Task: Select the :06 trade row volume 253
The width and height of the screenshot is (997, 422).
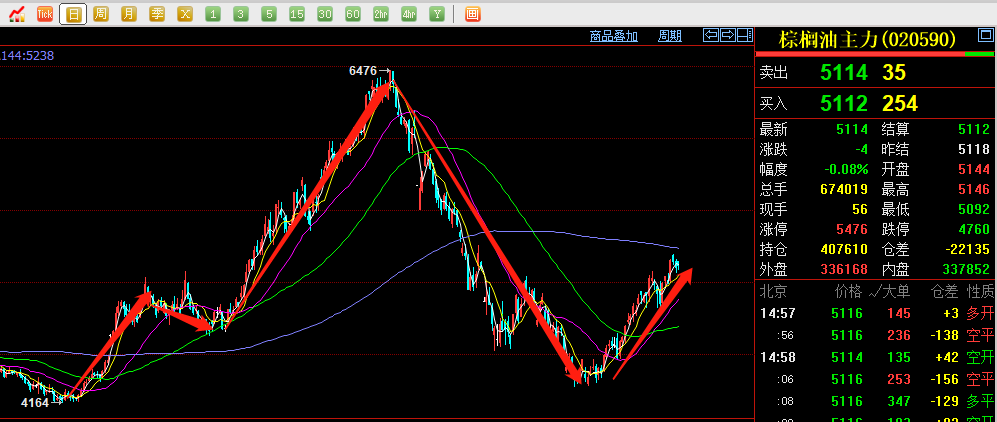Action: coord(897,379)
